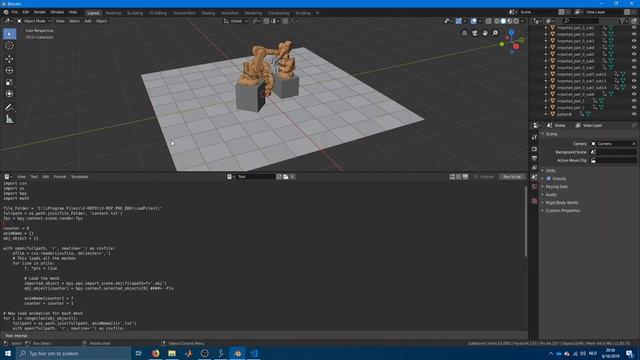
Task: Open the viewport Add menu
Action: click(x=88, y=21)
